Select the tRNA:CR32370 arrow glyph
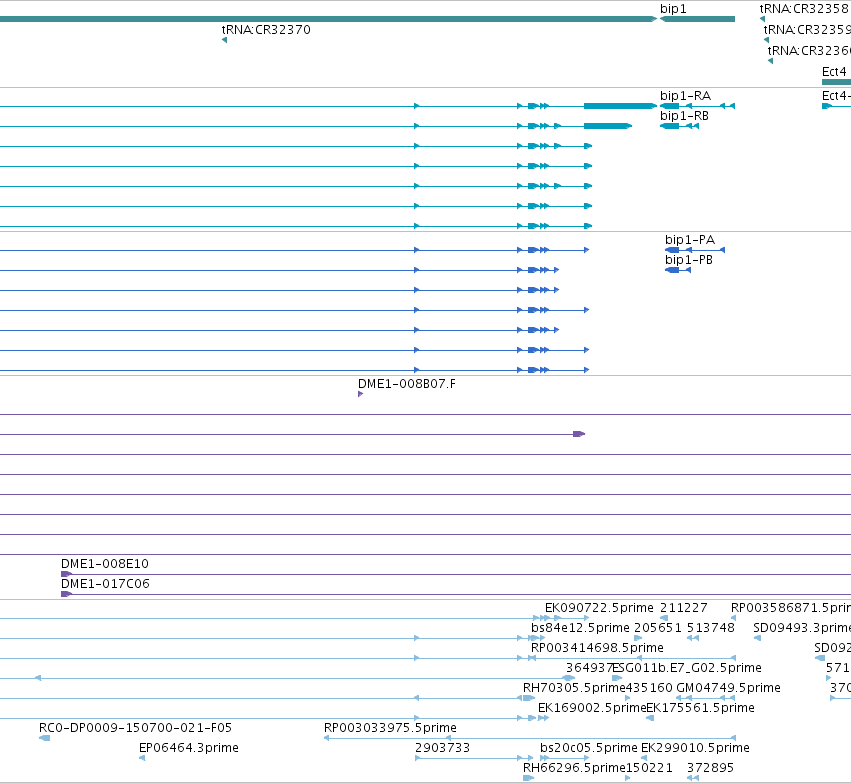The width and height of the screenshot is (851, 783). (x=224, y=40)
